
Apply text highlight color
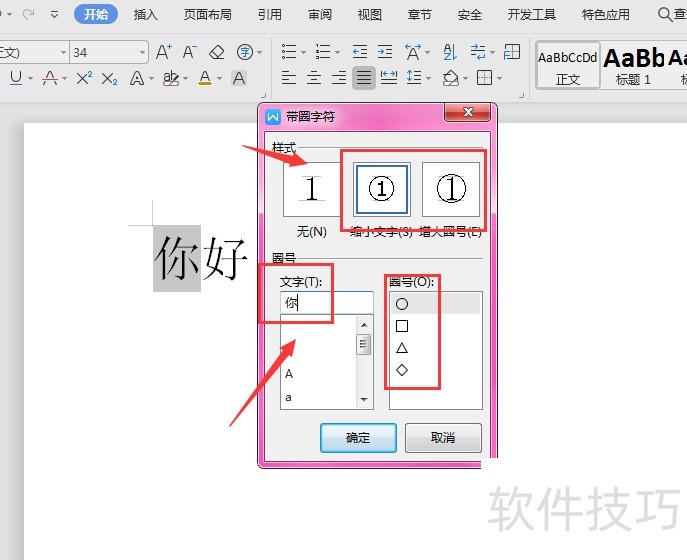tap(170, 78)
